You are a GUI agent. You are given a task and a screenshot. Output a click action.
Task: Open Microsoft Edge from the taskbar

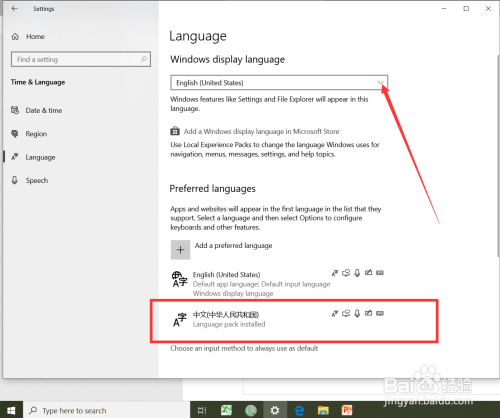click(x=299, y=410)
